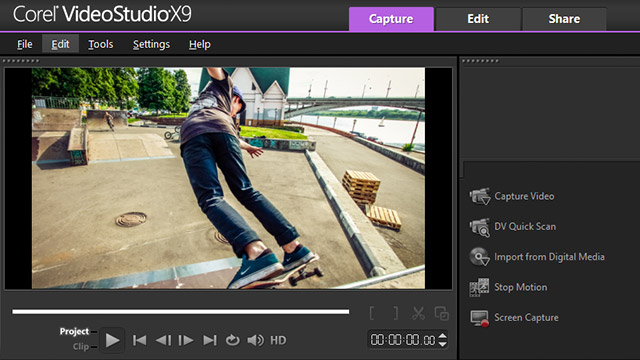640x360 pixels.
Task: Click the scissors split clip icon
Action: tap(418, 313)
